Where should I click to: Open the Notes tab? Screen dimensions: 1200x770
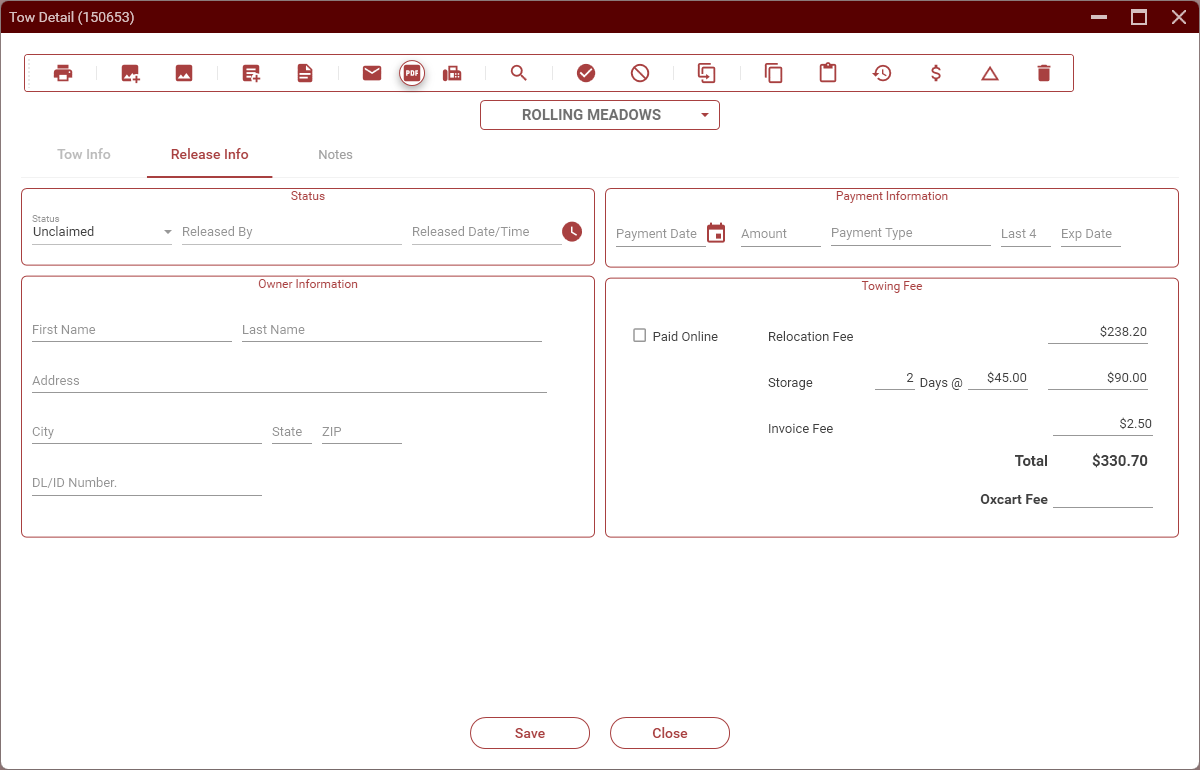(x=335, y=154)
